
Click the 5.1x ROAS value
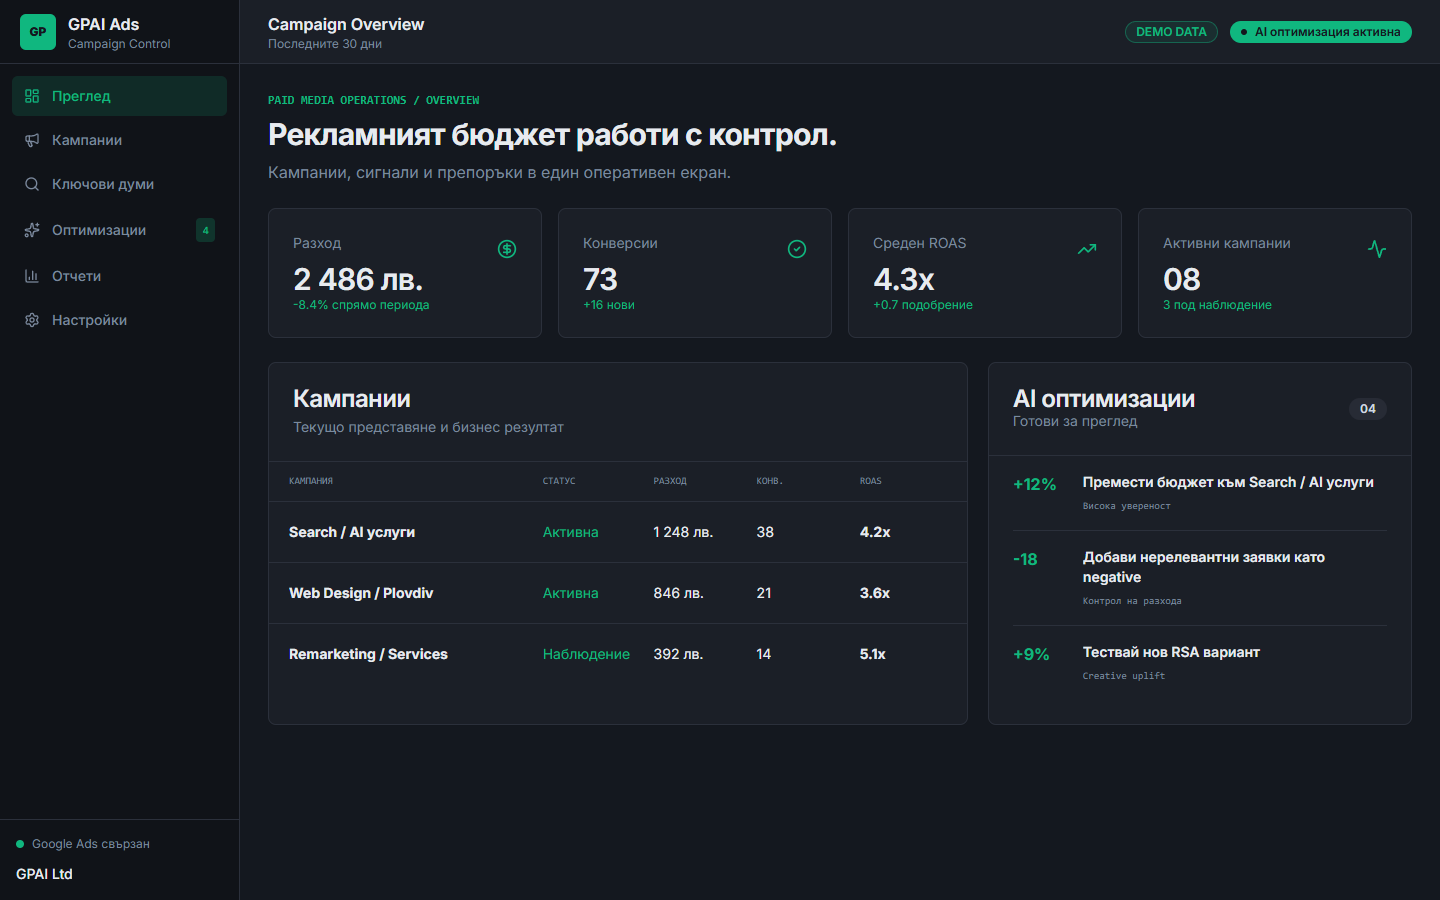pyautogui.click(x=873, y=654)
